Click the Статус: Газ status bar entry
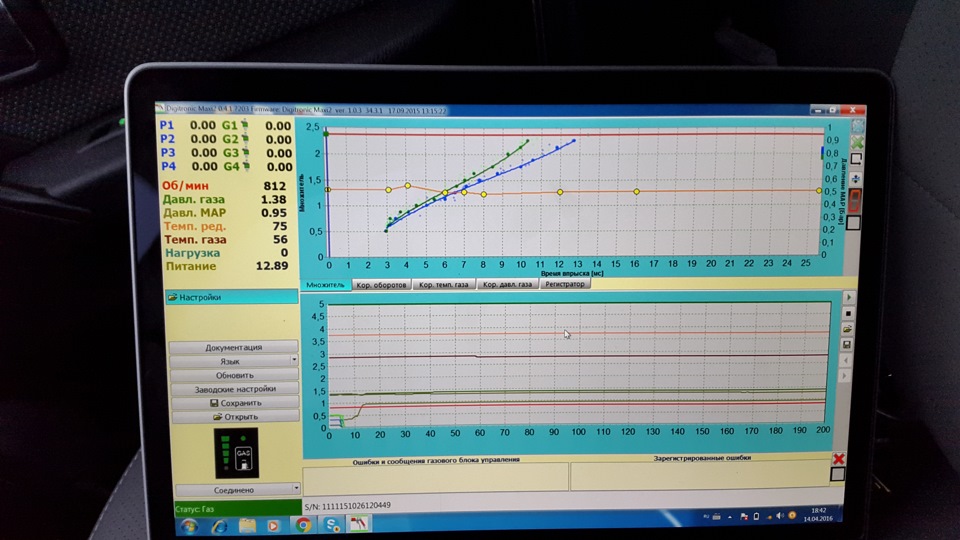The height and width of the screenshot is (540, 960). (238, 509)
